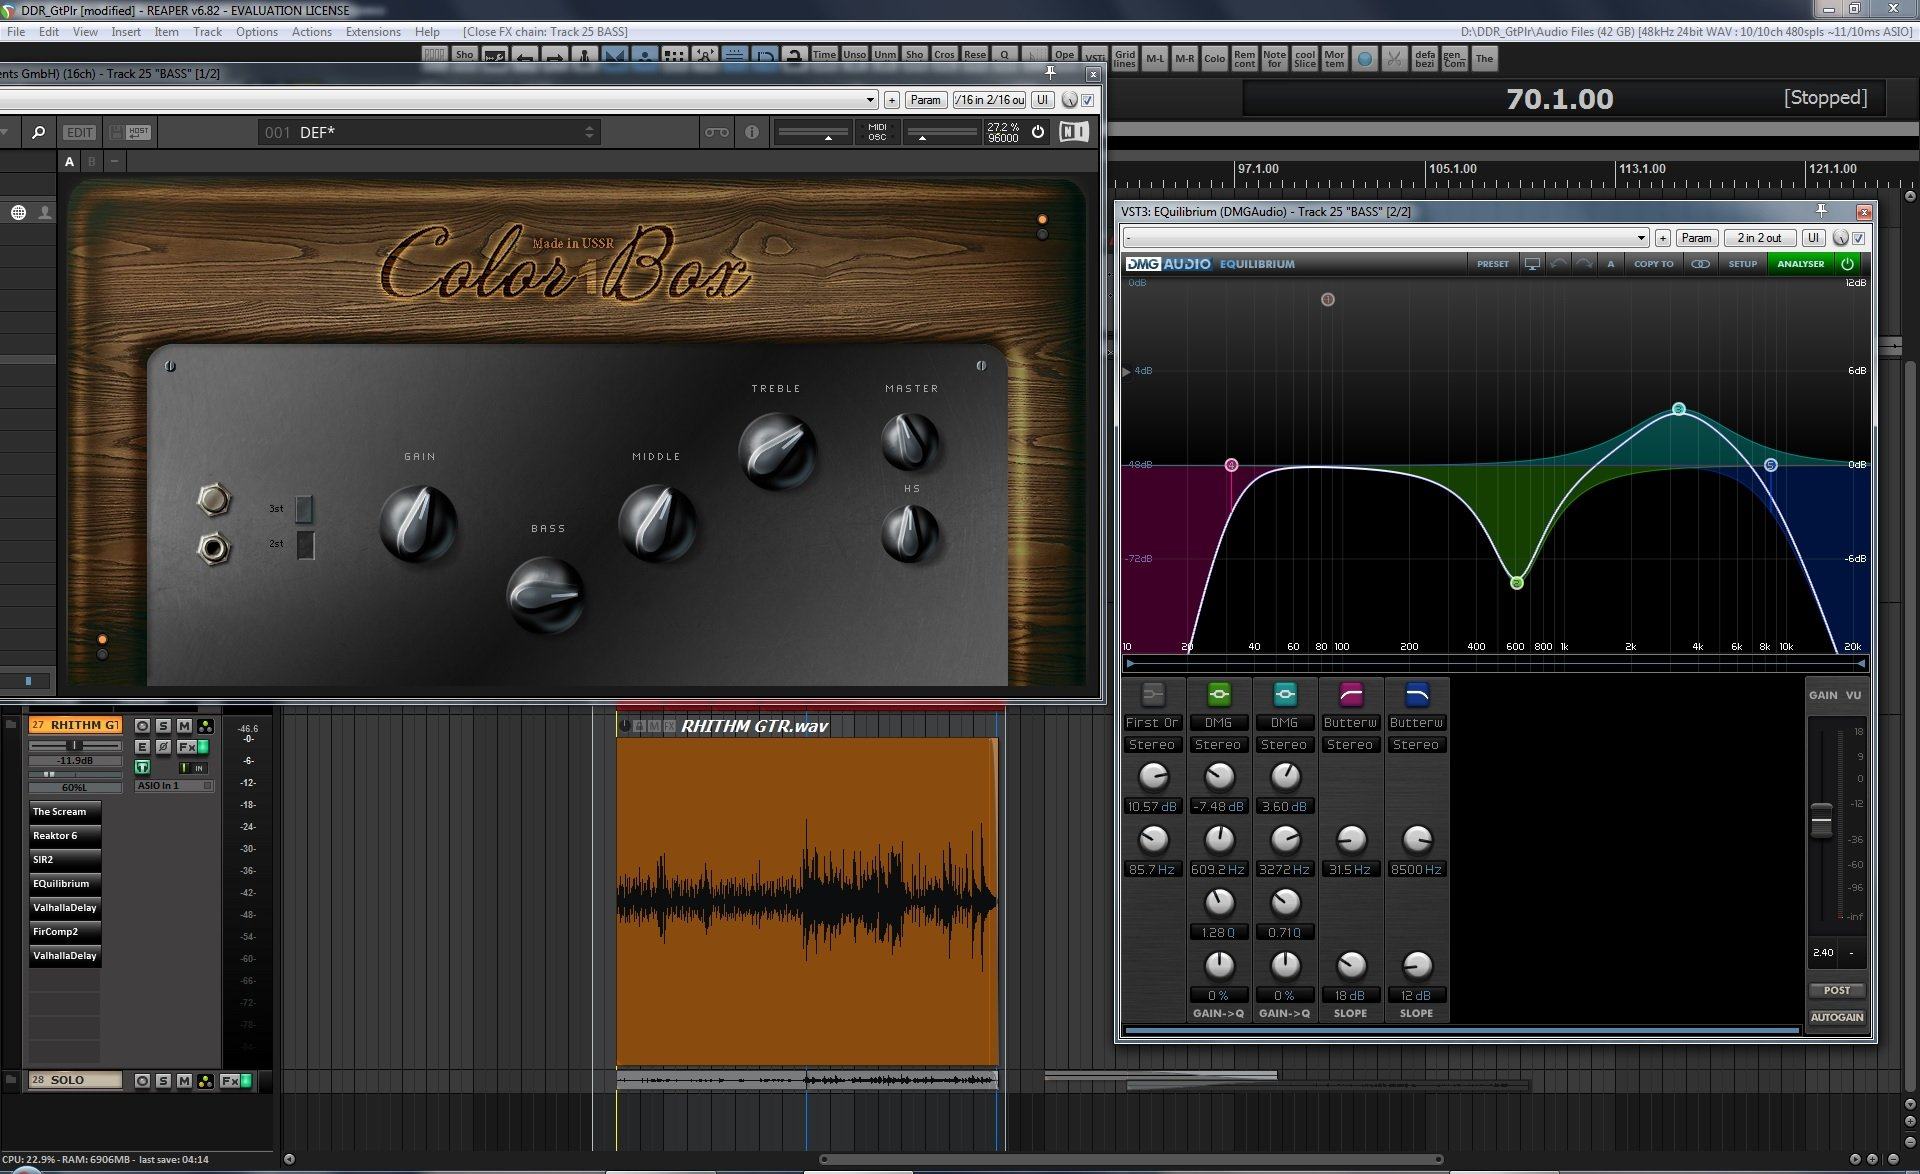
Task: Mute the RHITHM GTR track
Action: click(184, 726)
